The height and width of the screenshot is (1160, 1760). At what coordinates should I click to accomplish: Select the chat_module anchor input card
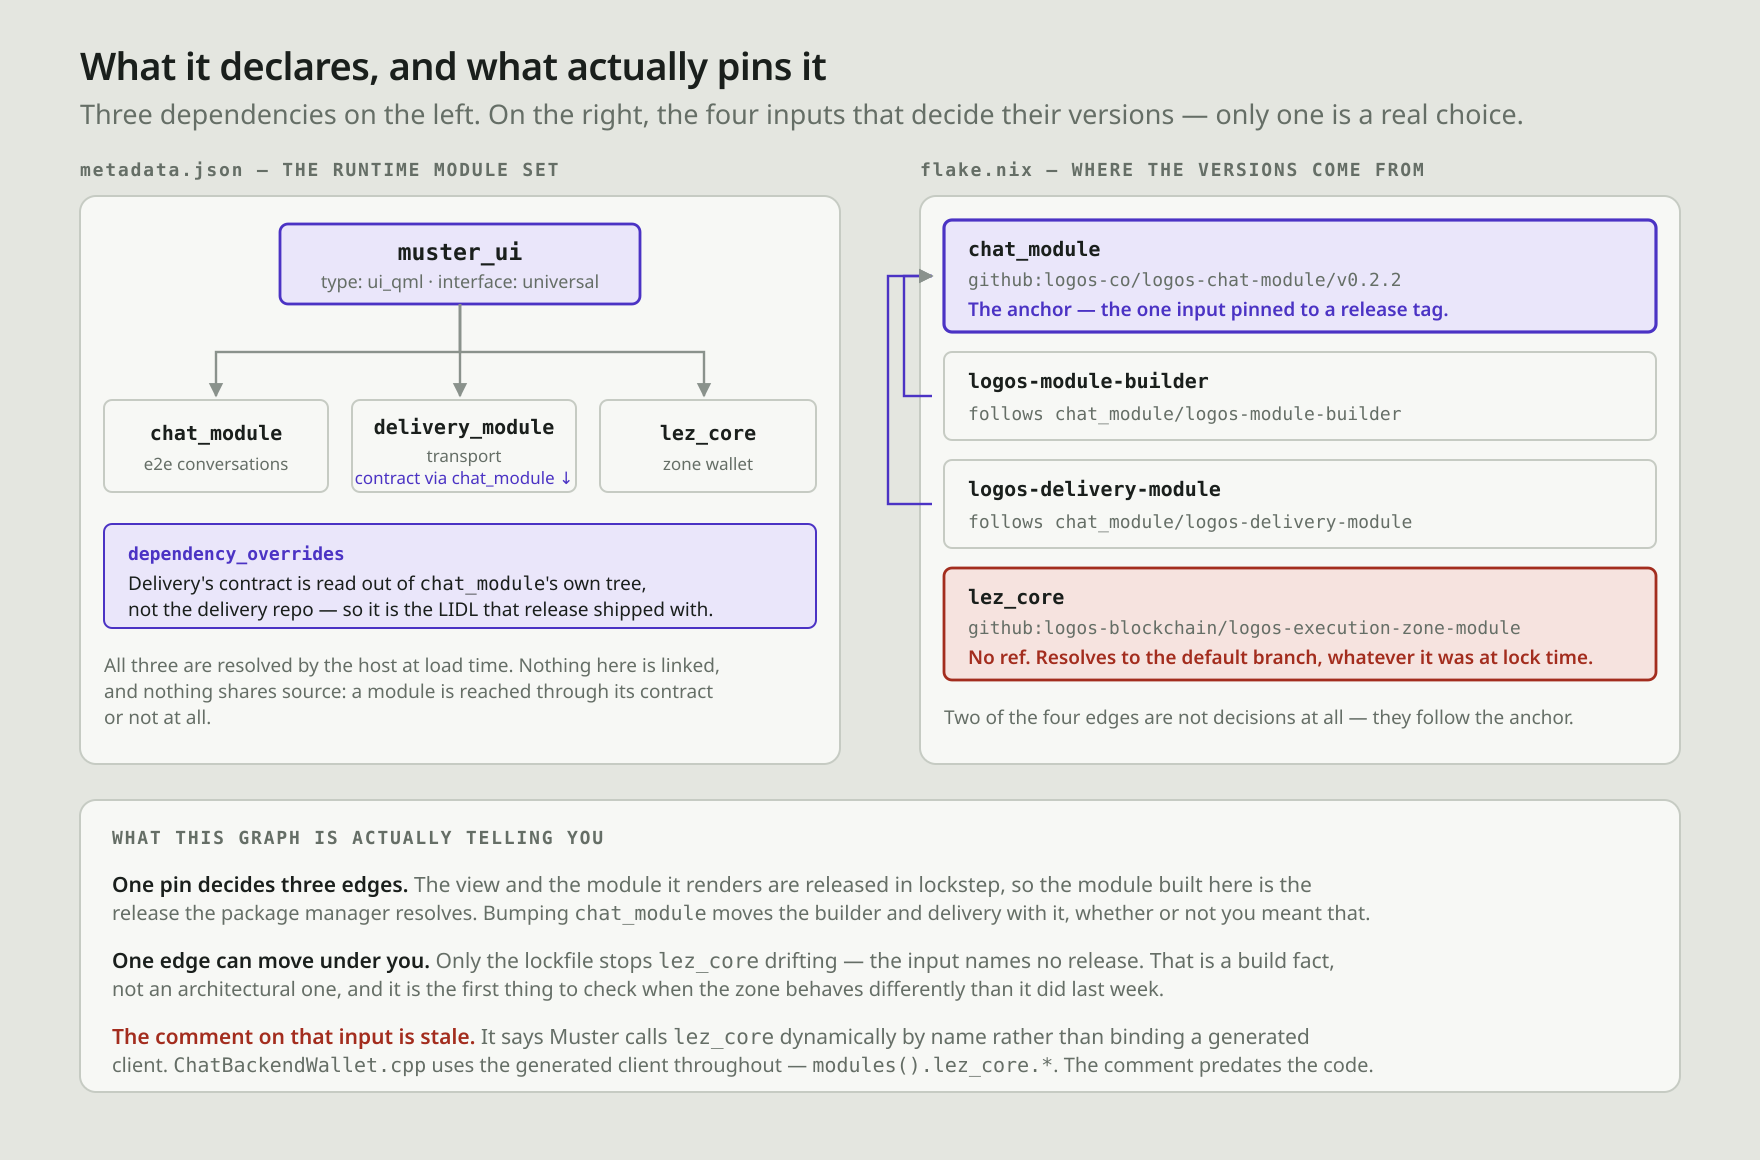1300,276
